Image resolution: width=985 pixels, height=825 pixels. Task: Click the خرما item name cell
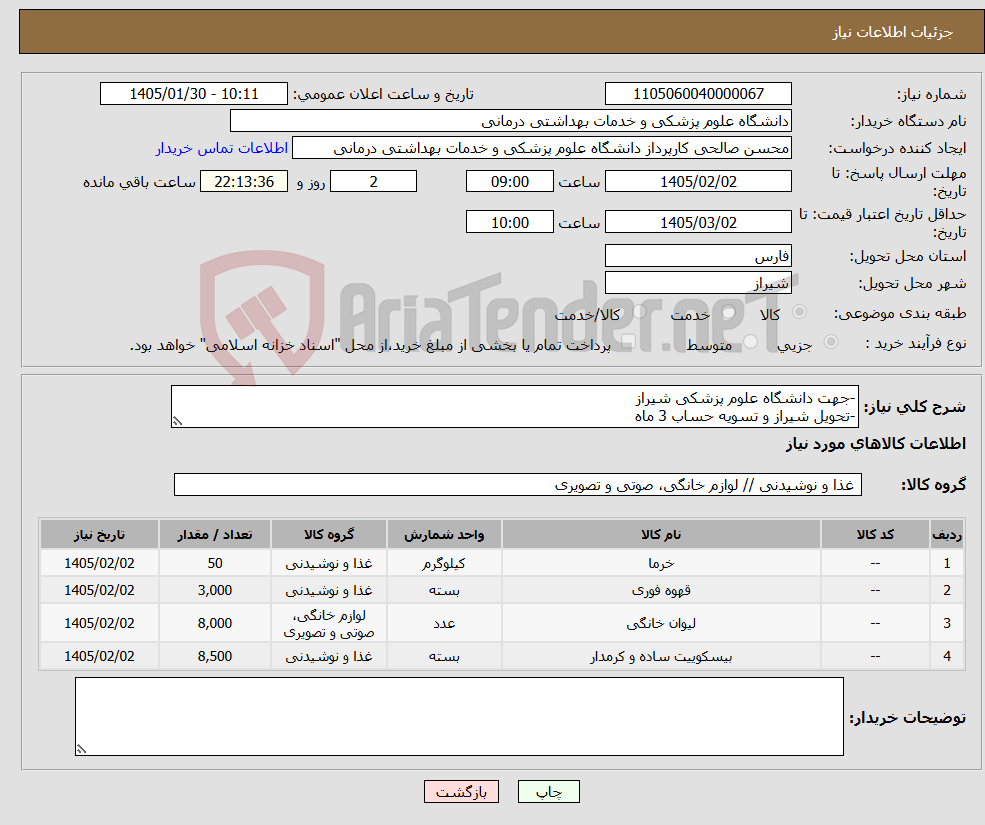(661, 563)
